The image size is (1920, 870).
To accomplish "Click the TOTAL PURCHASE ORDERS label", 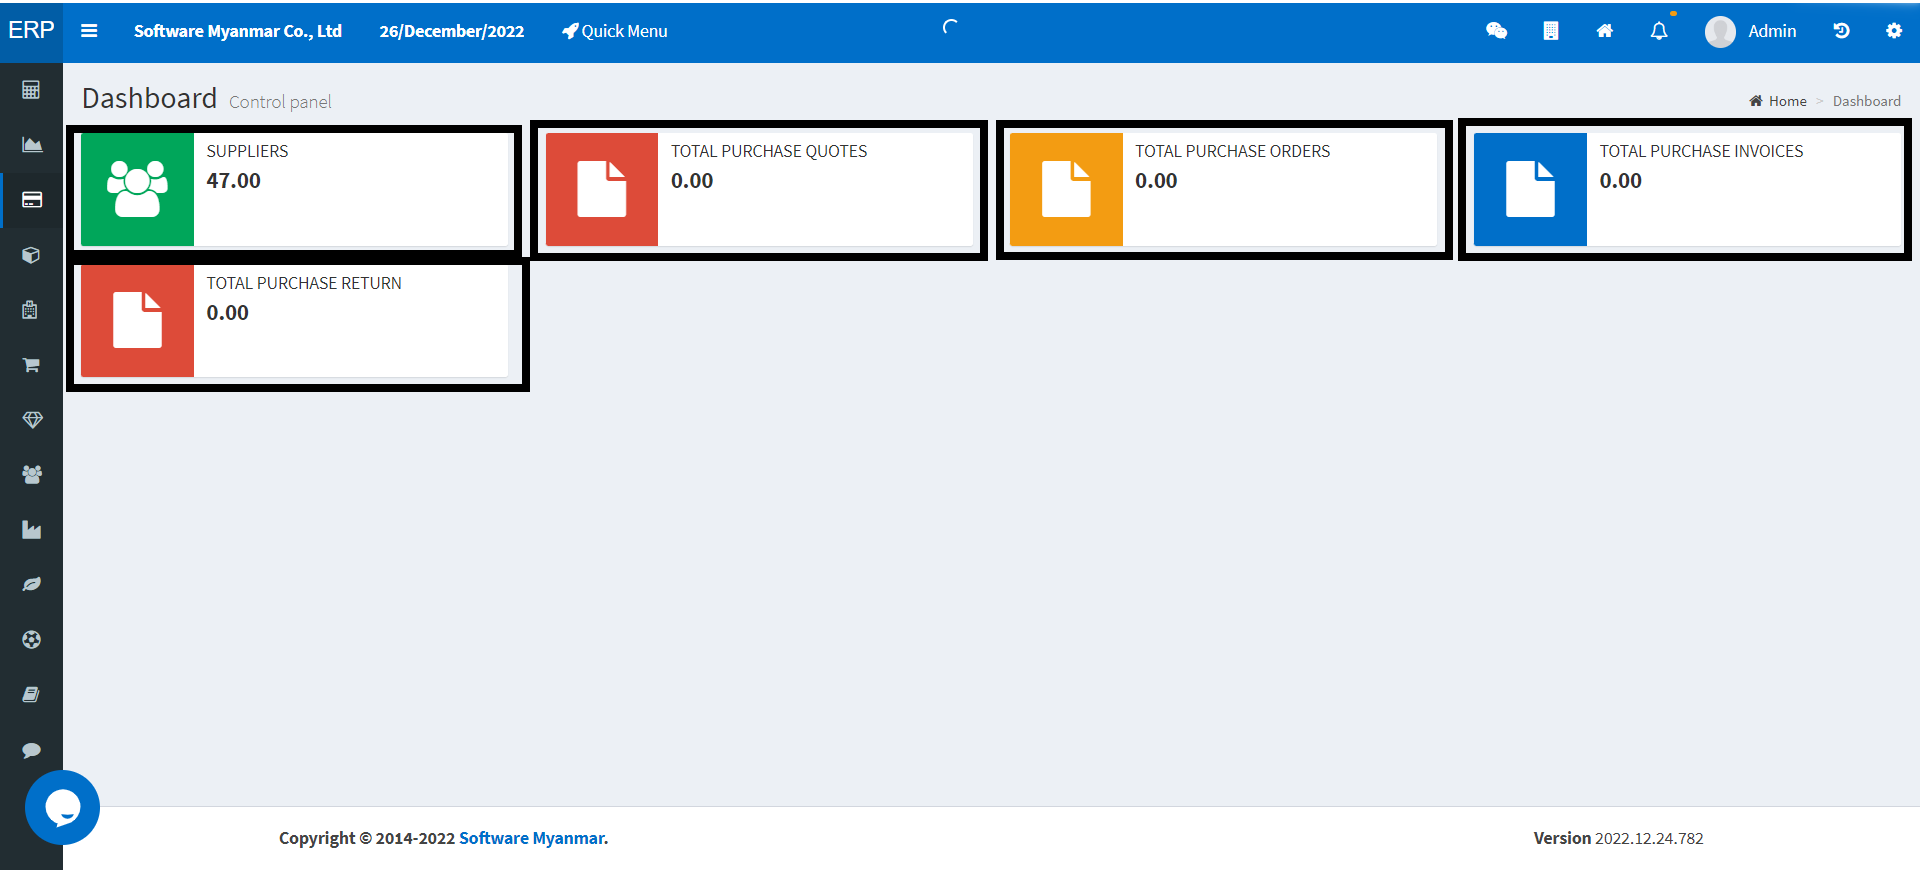I will pyautogui.click(x=1232, y=151).
